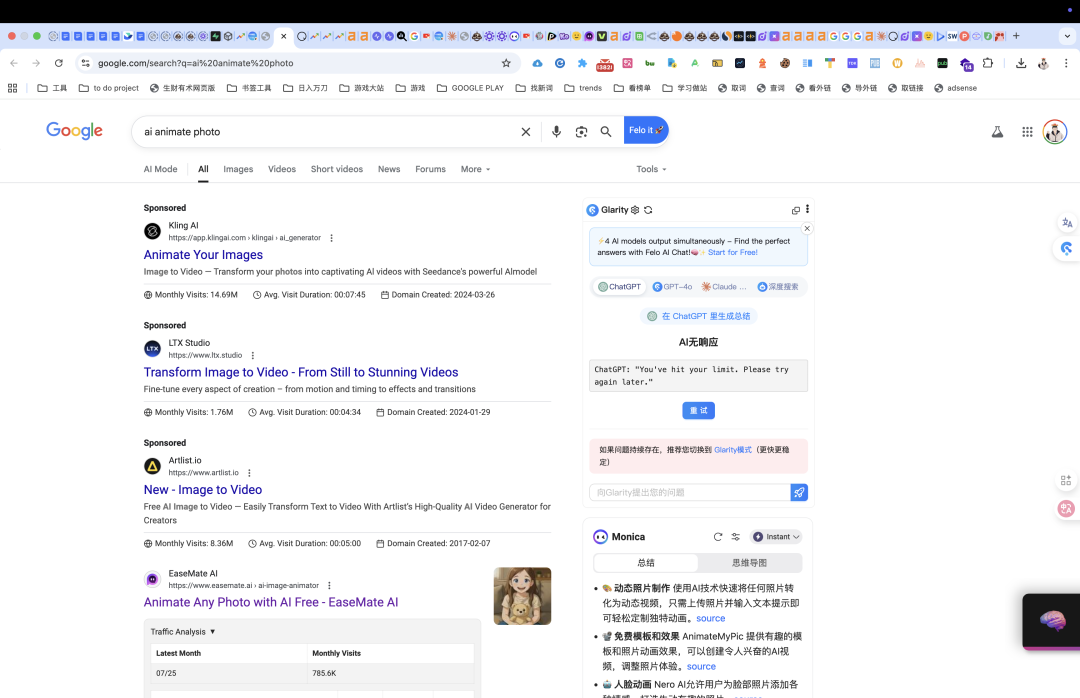1080x698 pixels.
Task: Open the adsense bookmark
Action: tap(955, 88)
